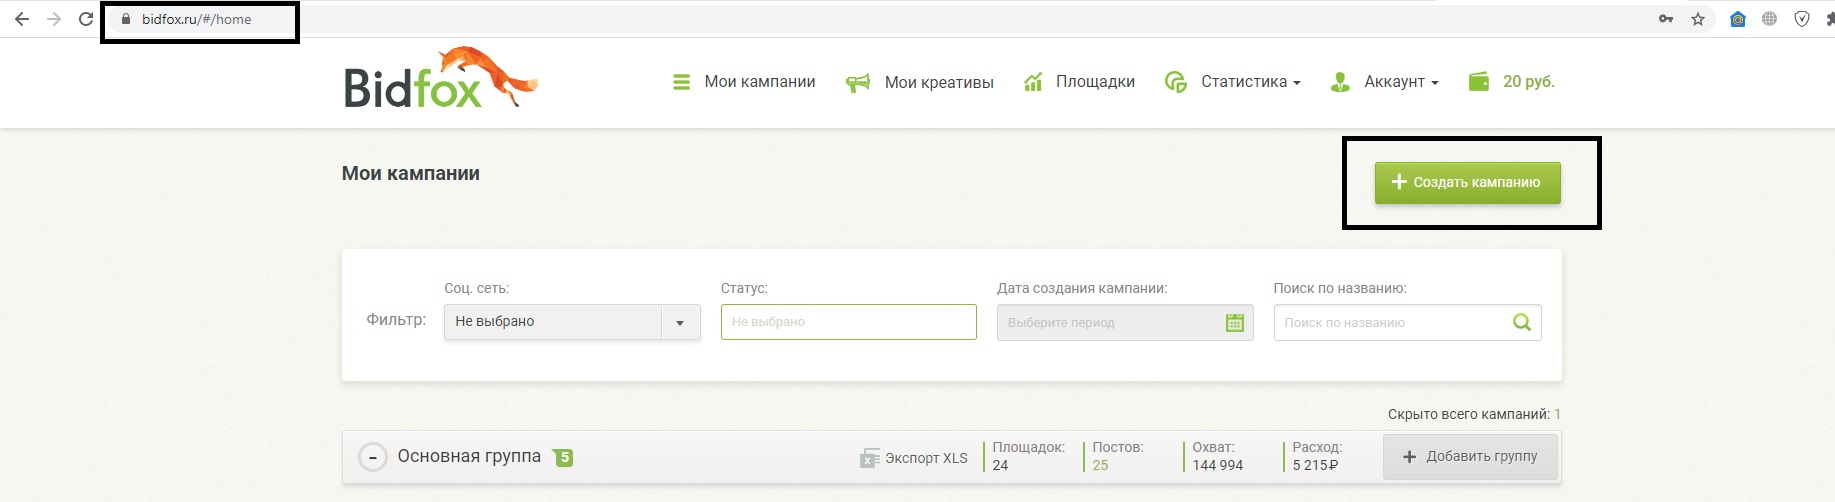Reload the page with the refresh icon
The image size is (1835, 502).
86,19
